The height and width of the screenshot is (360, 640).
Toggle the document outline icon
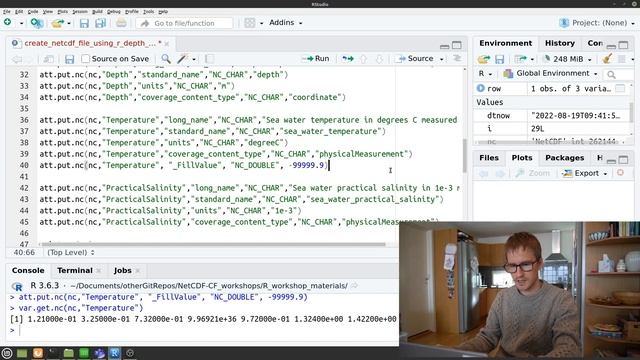457,58
